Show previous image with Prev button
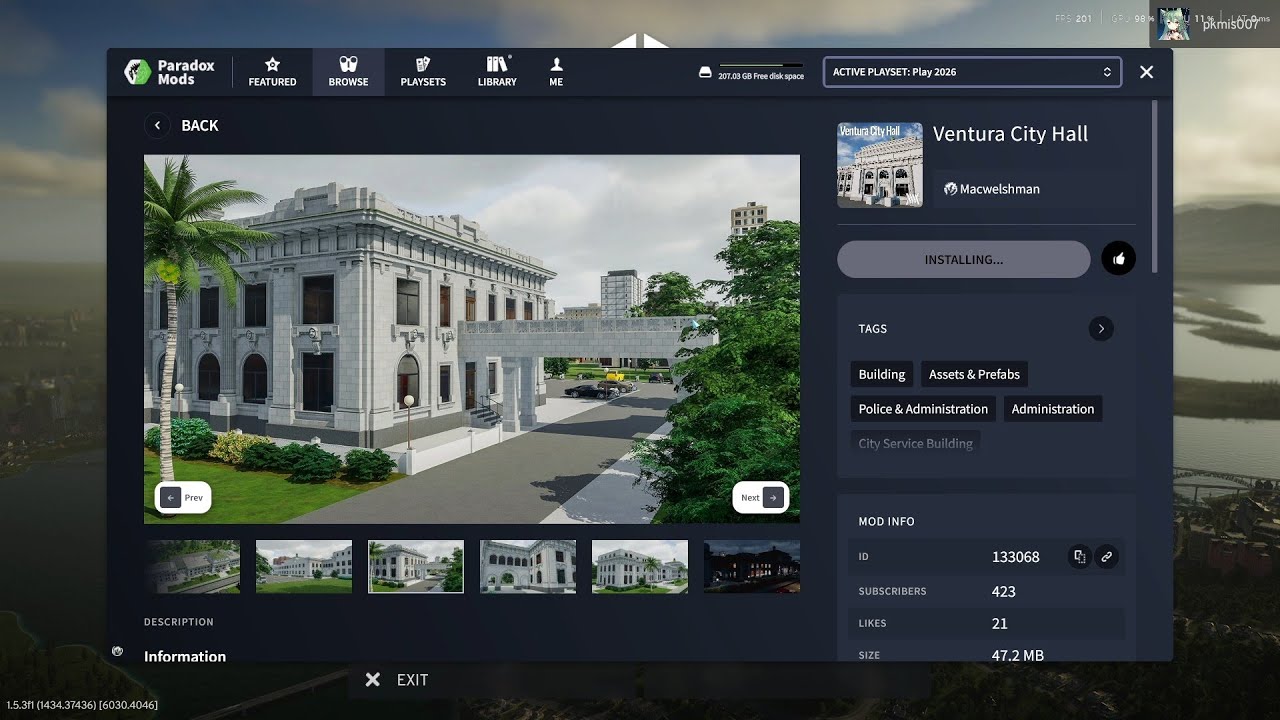This screenshot has width=1280, height=720. [x=183, y=497]
